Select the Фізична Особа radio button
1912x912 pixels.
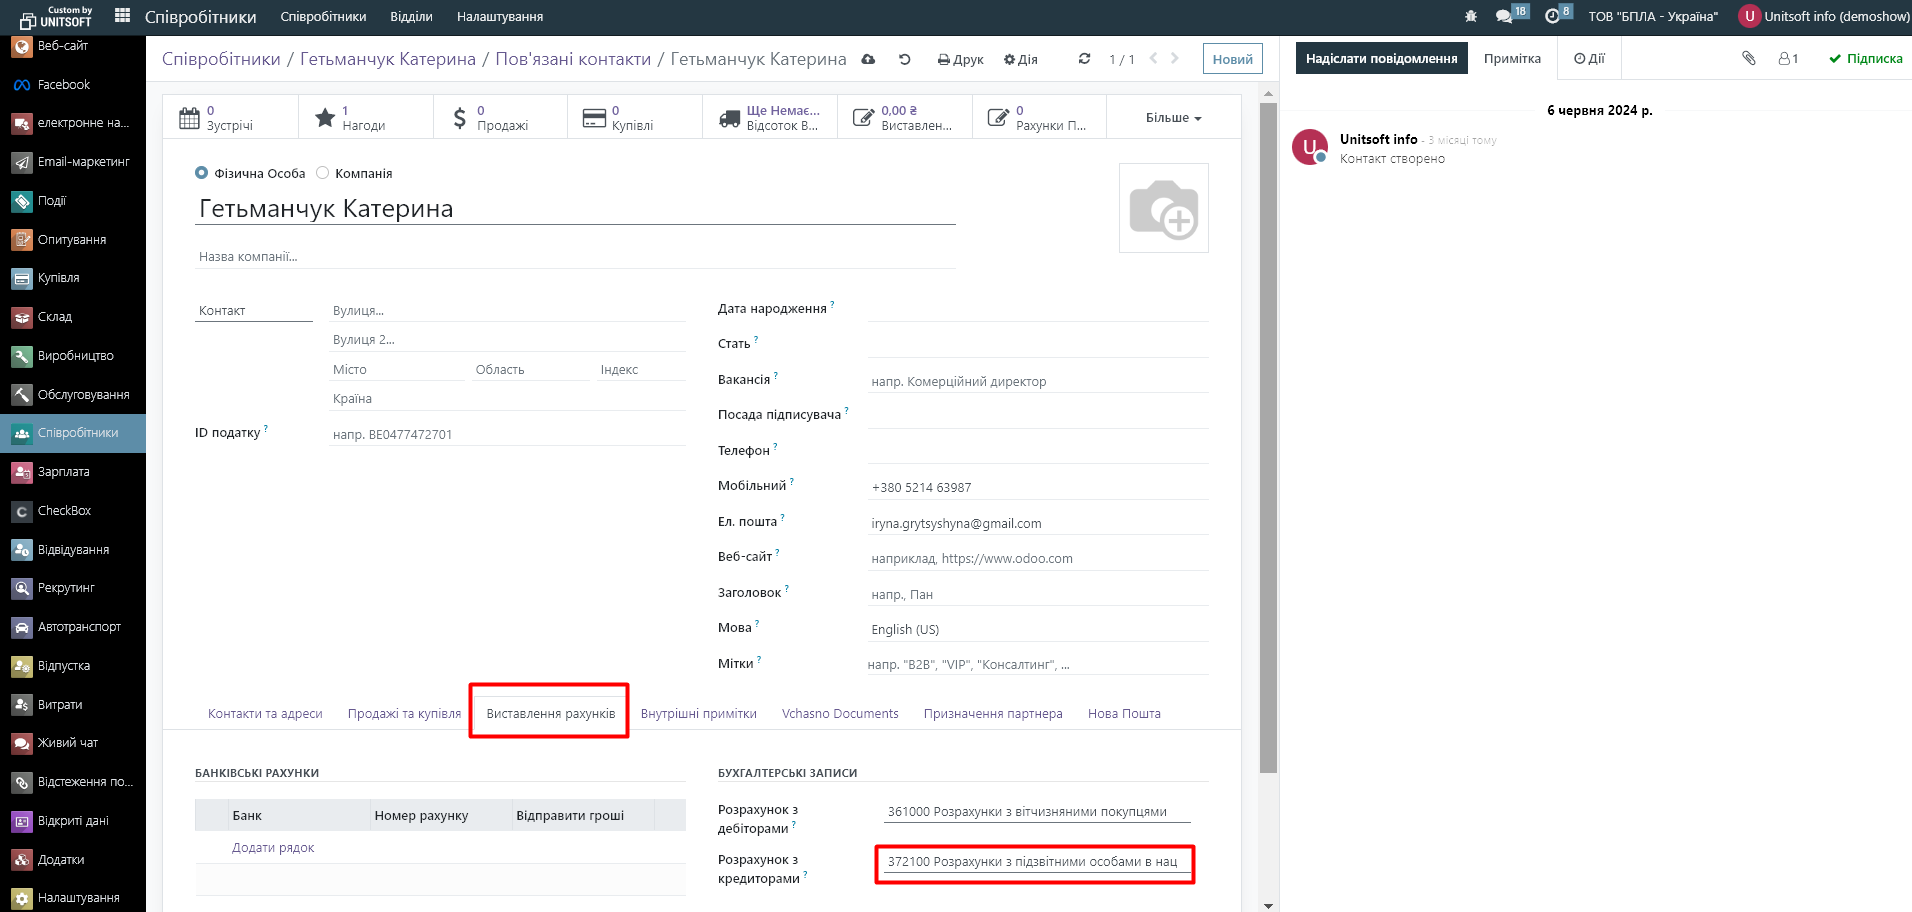point(202,173)
